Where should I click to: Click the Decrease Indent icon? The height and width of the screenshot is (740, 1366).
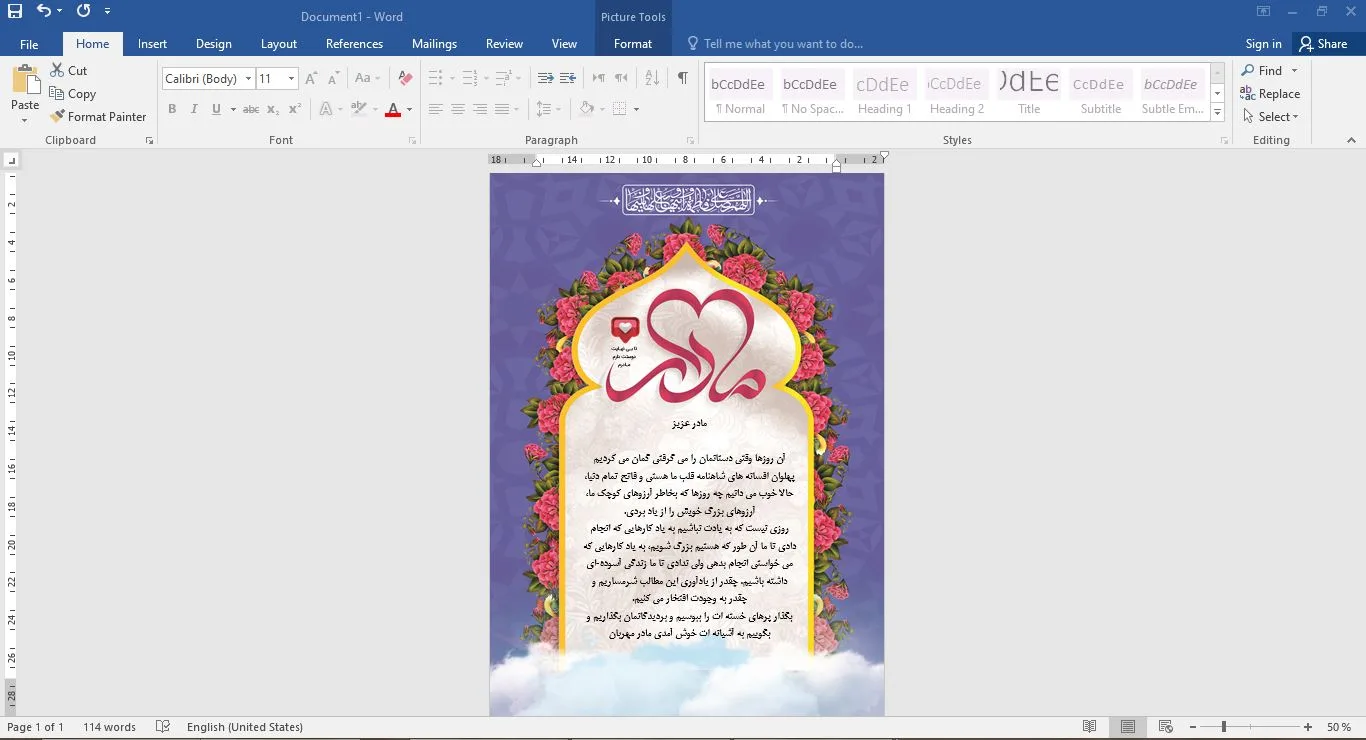pyautogui.click(x=545, y=78)
